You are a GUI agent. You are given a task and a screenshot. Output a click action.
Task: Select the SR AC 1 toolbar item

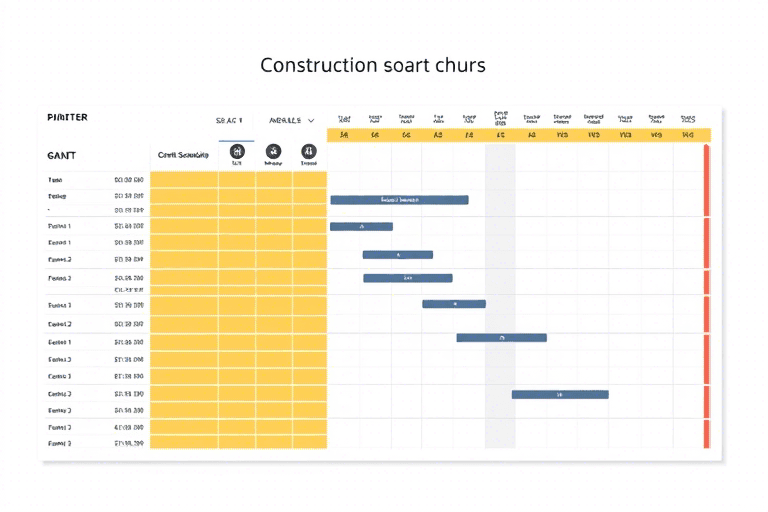(229, 120)
